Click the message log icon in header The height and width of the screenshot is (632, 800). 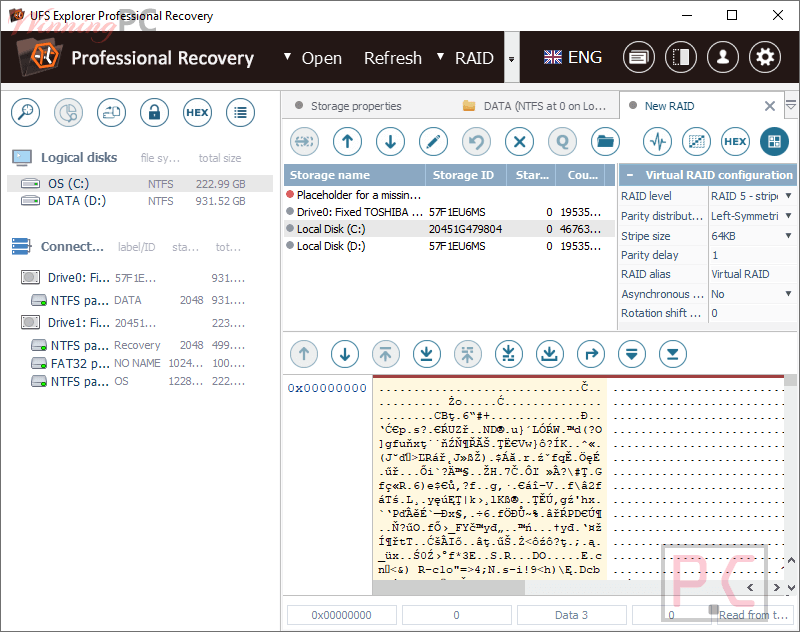pyautogui.click(x=639, y=57)
